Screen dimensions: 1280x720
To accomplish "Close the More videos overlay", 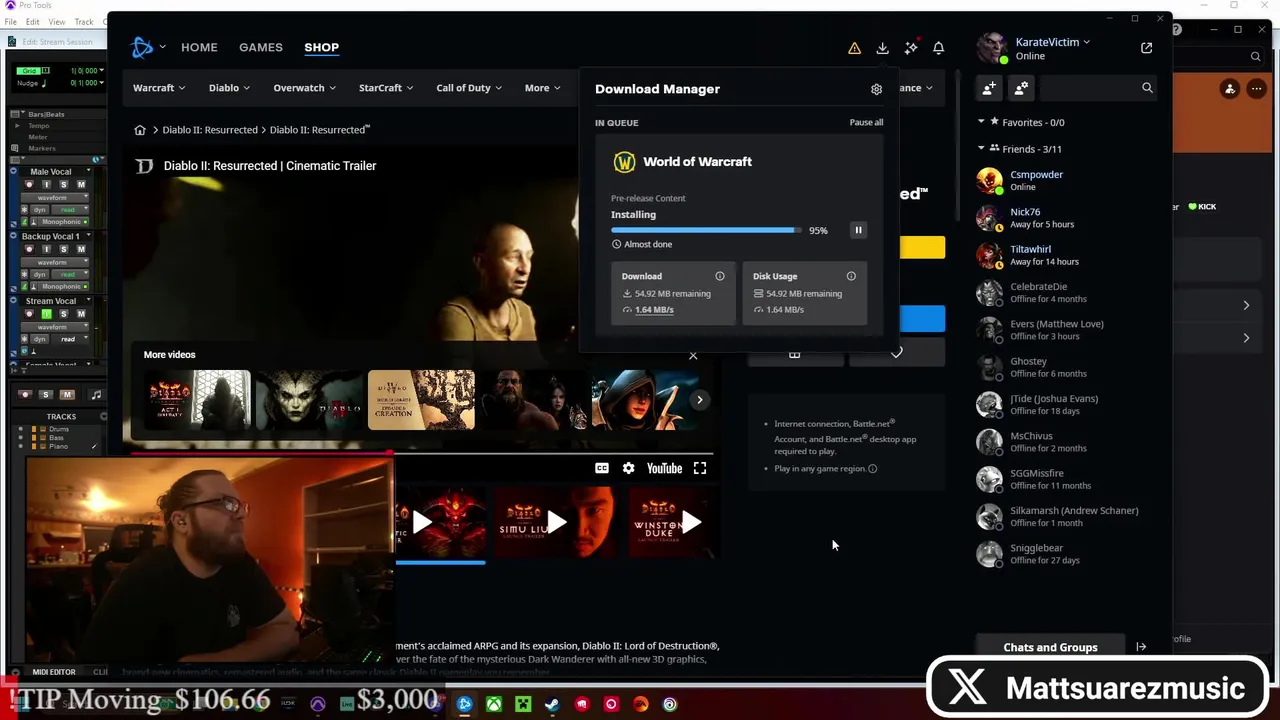I will click(x=693, y=355).
